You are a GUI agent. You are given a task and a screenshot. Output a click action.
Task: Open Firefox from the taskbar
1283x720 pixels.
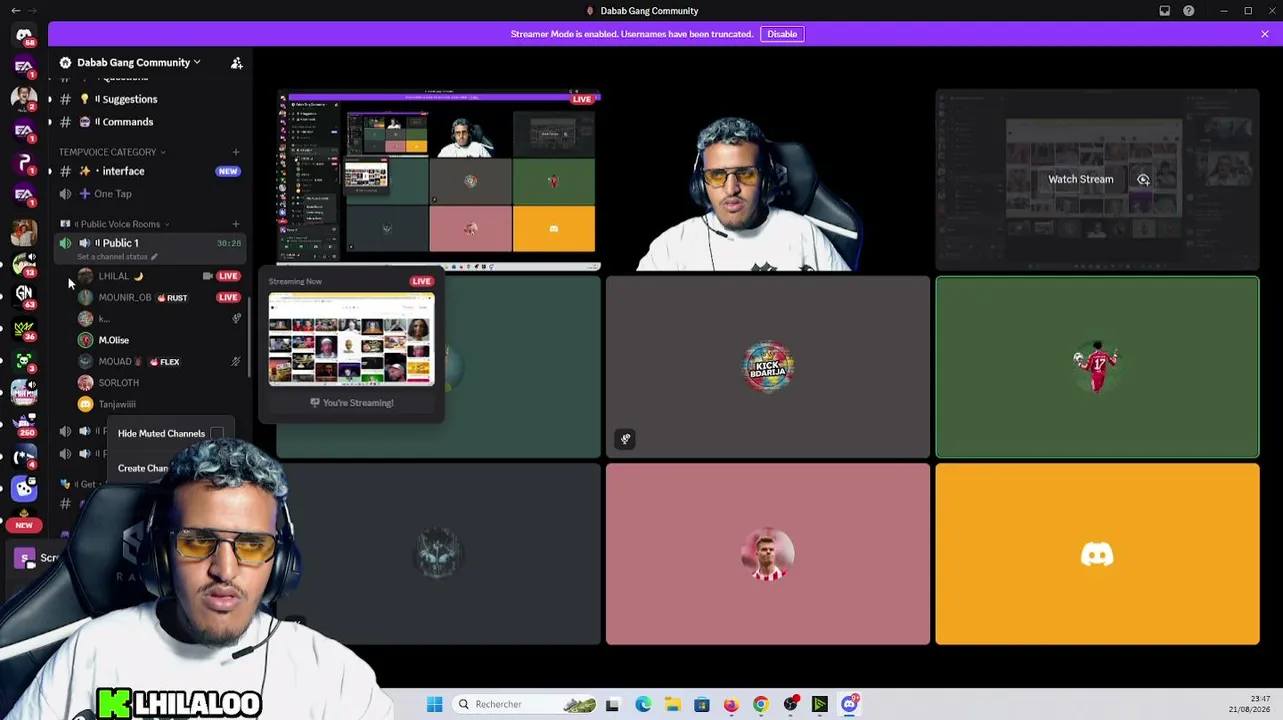click(x=731, y=704)
